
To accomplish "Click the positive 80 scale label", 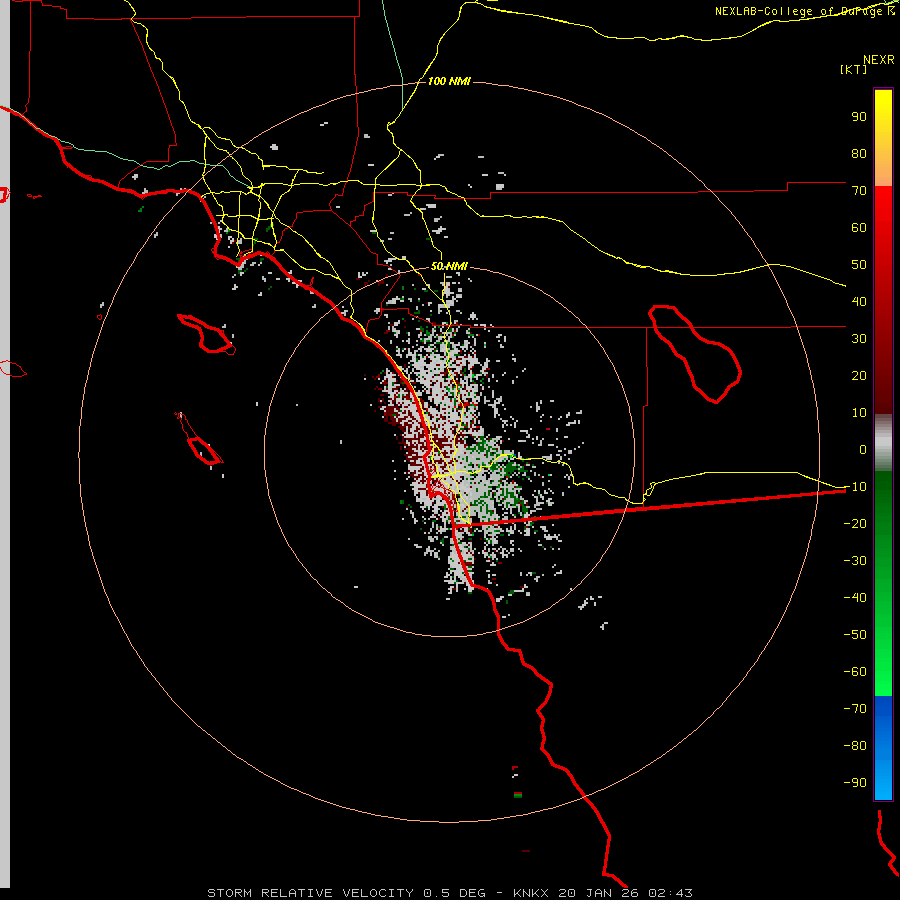I will coord(859,153).
